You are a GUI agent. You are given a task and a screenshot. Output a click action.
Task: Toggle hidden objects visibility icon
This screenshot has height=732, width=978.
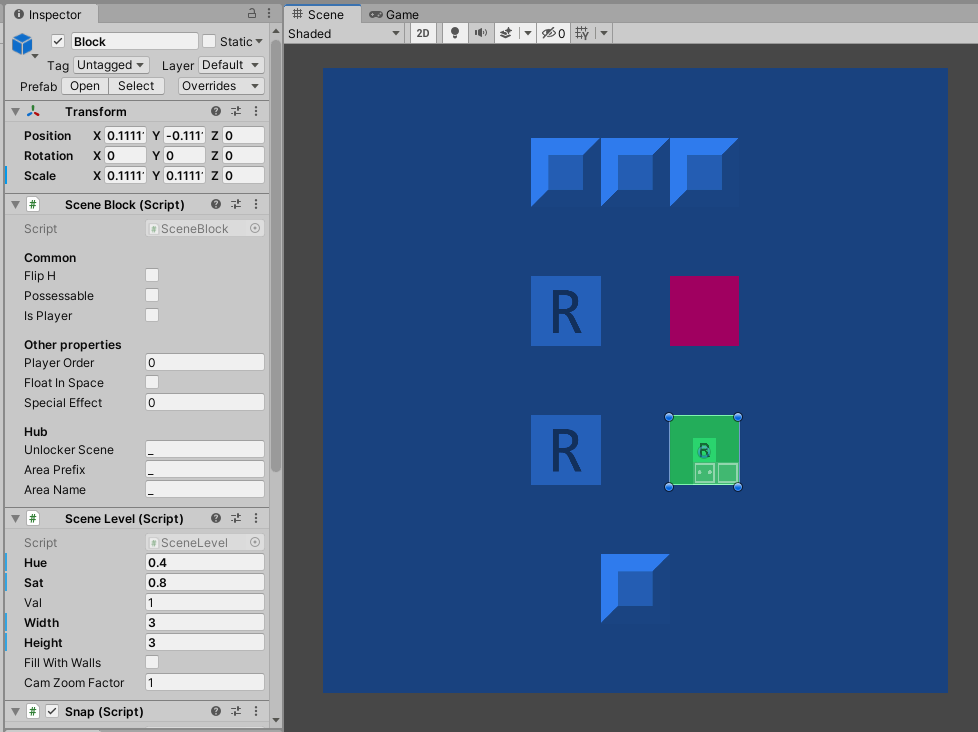(553, 33)
